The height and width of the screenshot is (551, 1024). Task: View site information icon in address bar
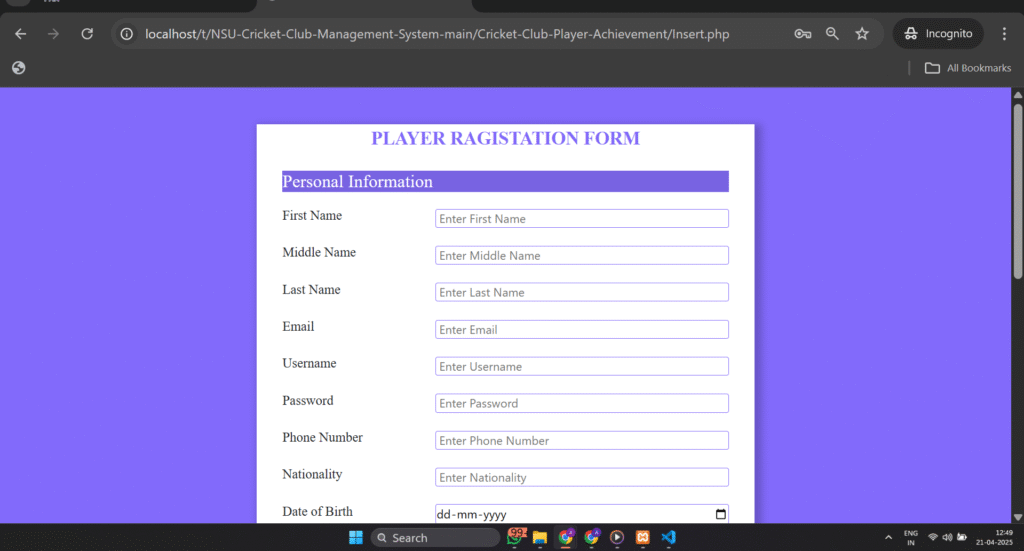[x=127, y=34]
